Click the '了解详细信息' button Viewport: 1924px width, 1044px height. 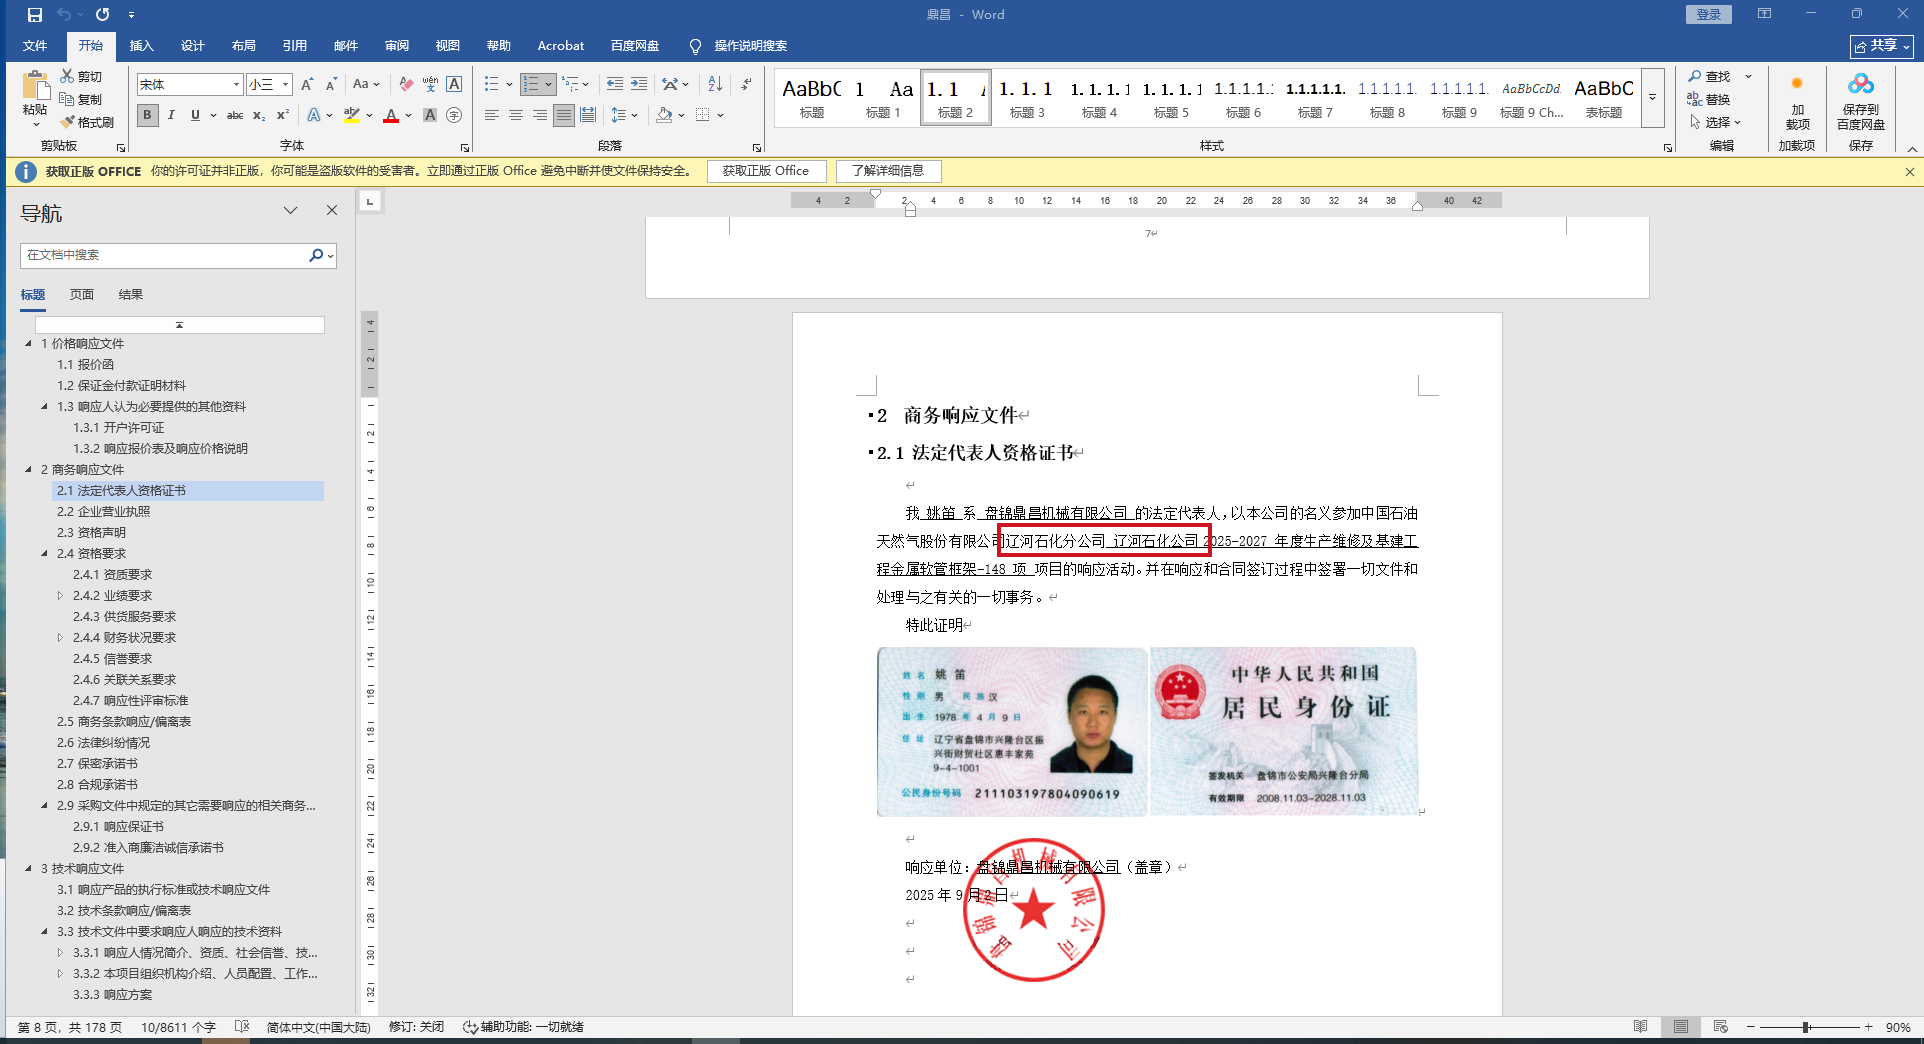[888, 171]
